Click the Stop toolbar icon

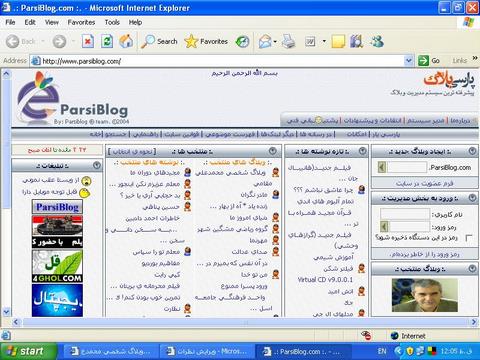(88, 42)
